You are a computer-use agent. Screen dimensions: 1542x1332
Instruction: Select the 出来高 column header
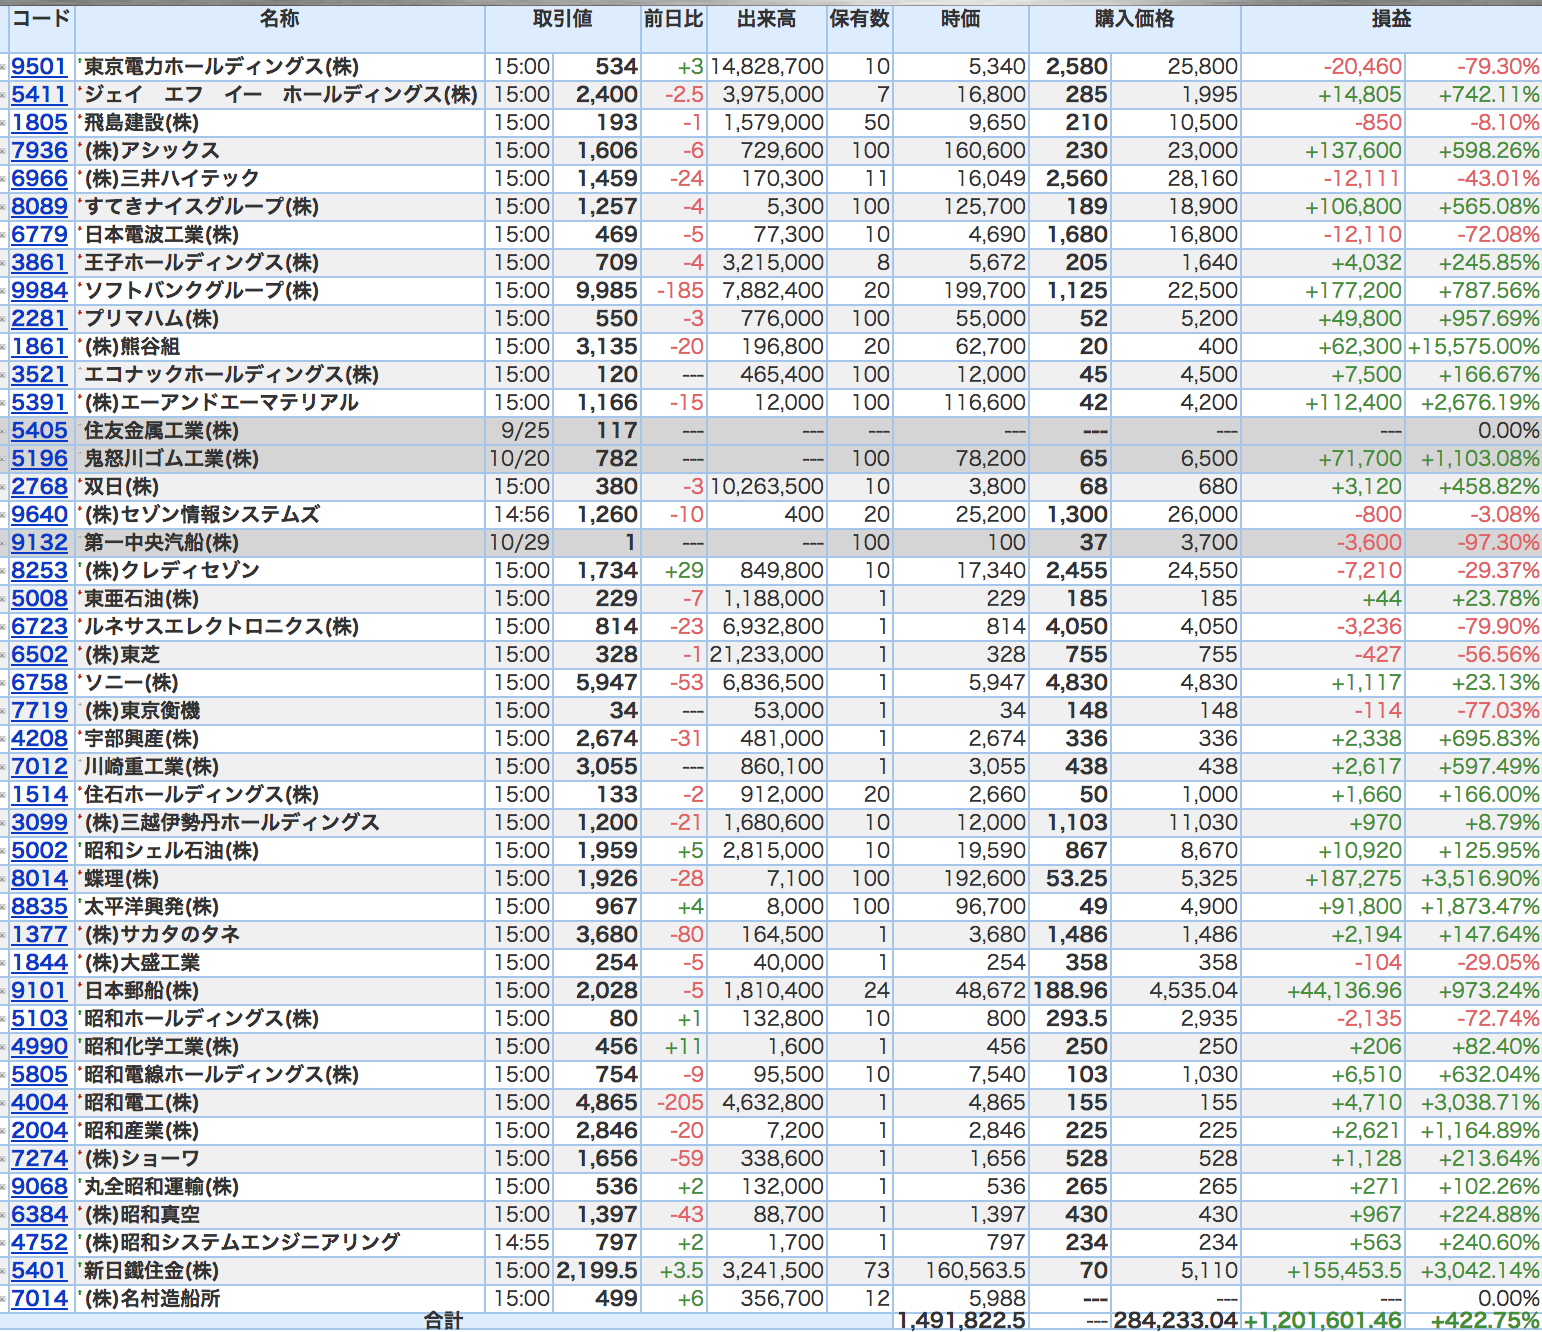[767, 19]
